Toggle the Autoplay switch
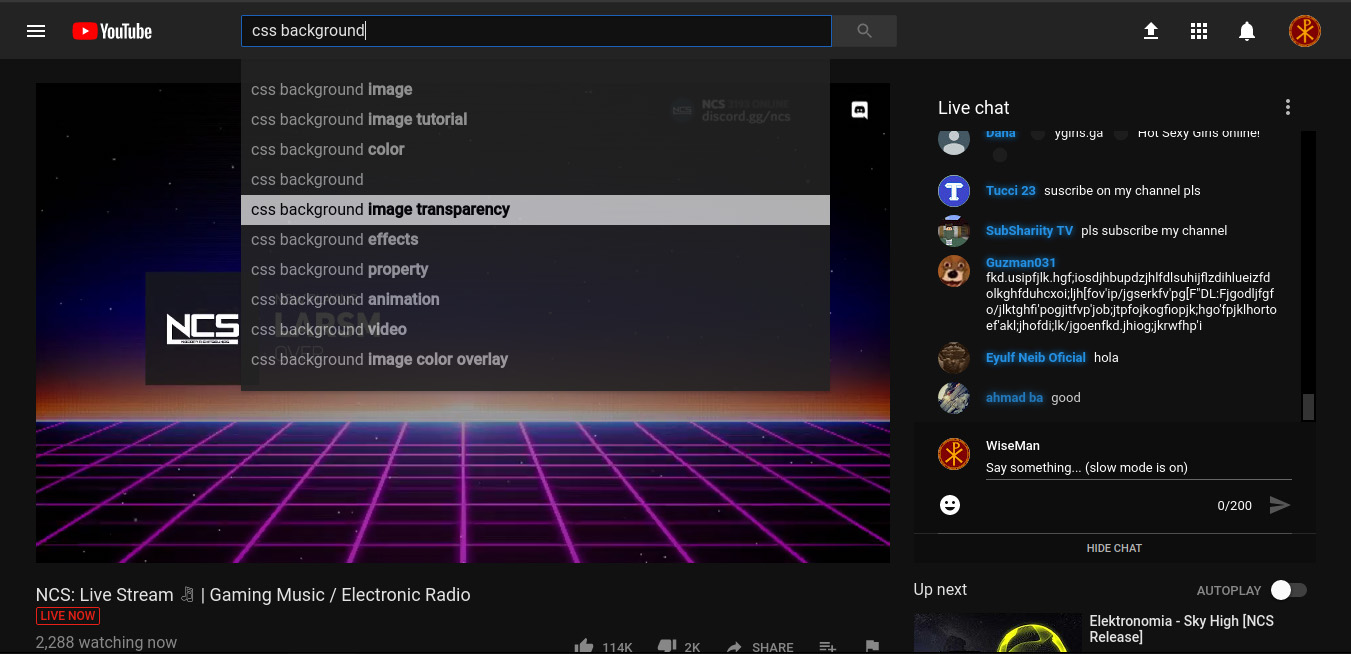This screenshot has width=1351, height=654. 1288,590
